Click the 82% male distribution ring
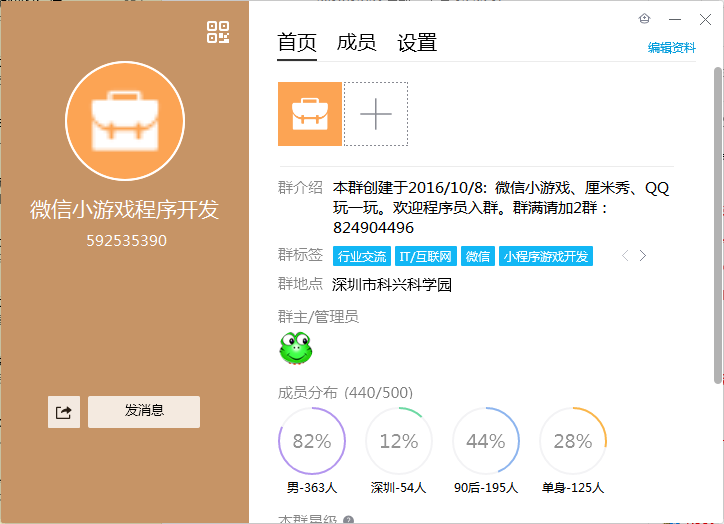This screenshot has height=524, width=724. coord(312,441)
